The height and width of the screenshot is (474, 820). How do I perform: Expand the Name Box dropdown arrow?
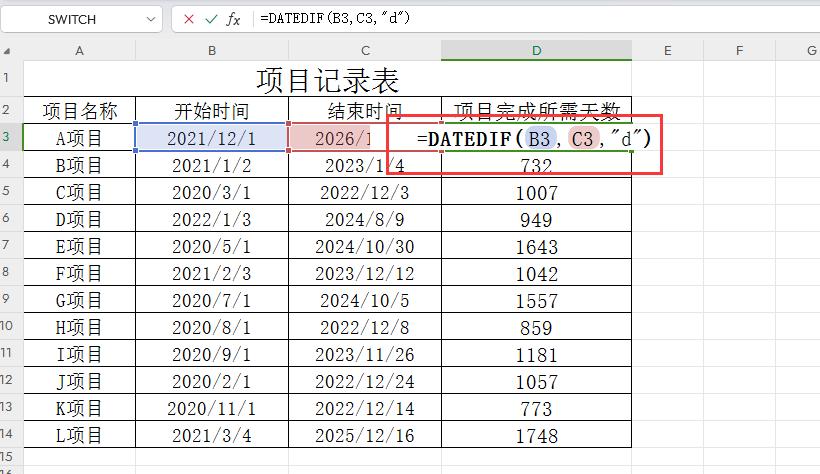coord(151,19)
